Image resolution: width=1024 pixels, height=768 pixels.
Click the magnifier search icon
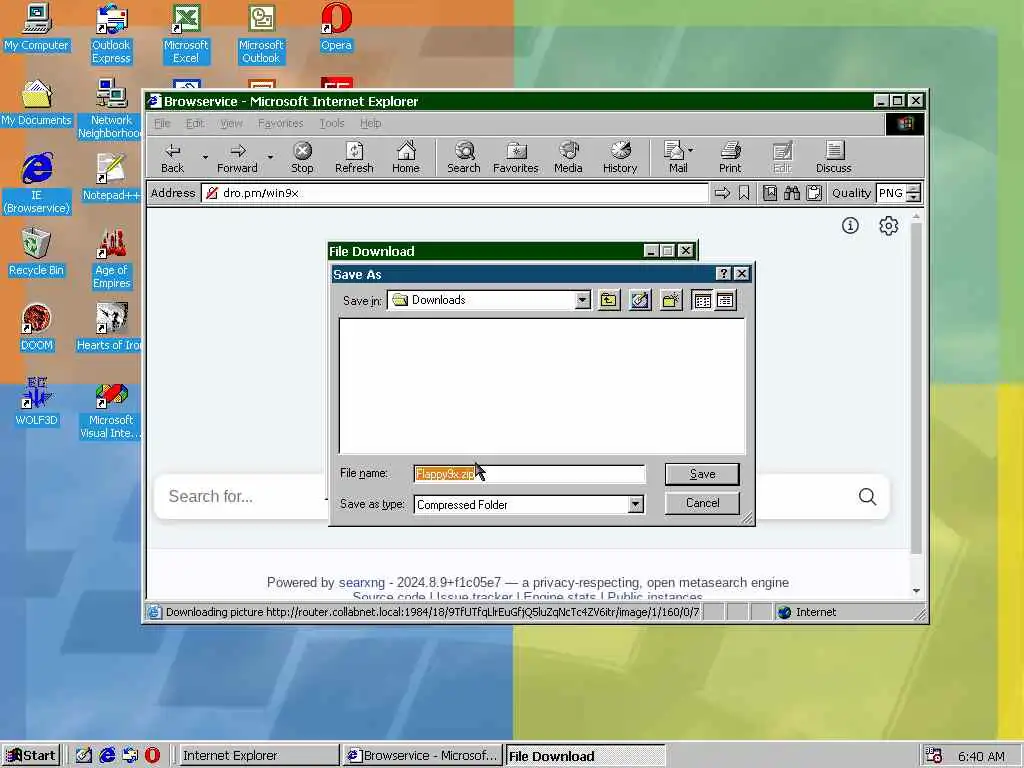(867, 497)
